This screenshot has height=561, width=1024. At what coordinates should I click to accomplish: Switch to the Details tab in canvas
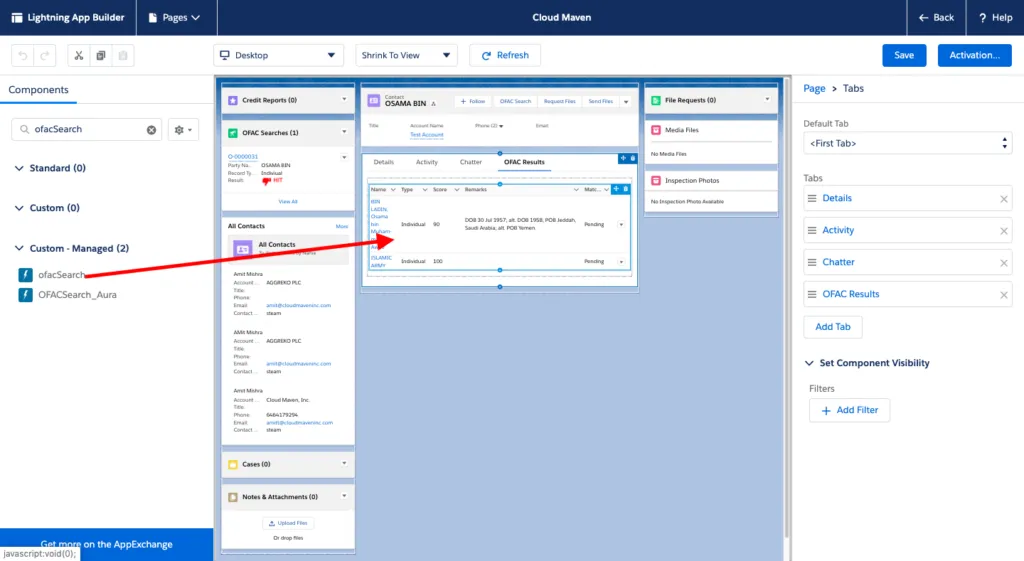[x=383, y=162]
